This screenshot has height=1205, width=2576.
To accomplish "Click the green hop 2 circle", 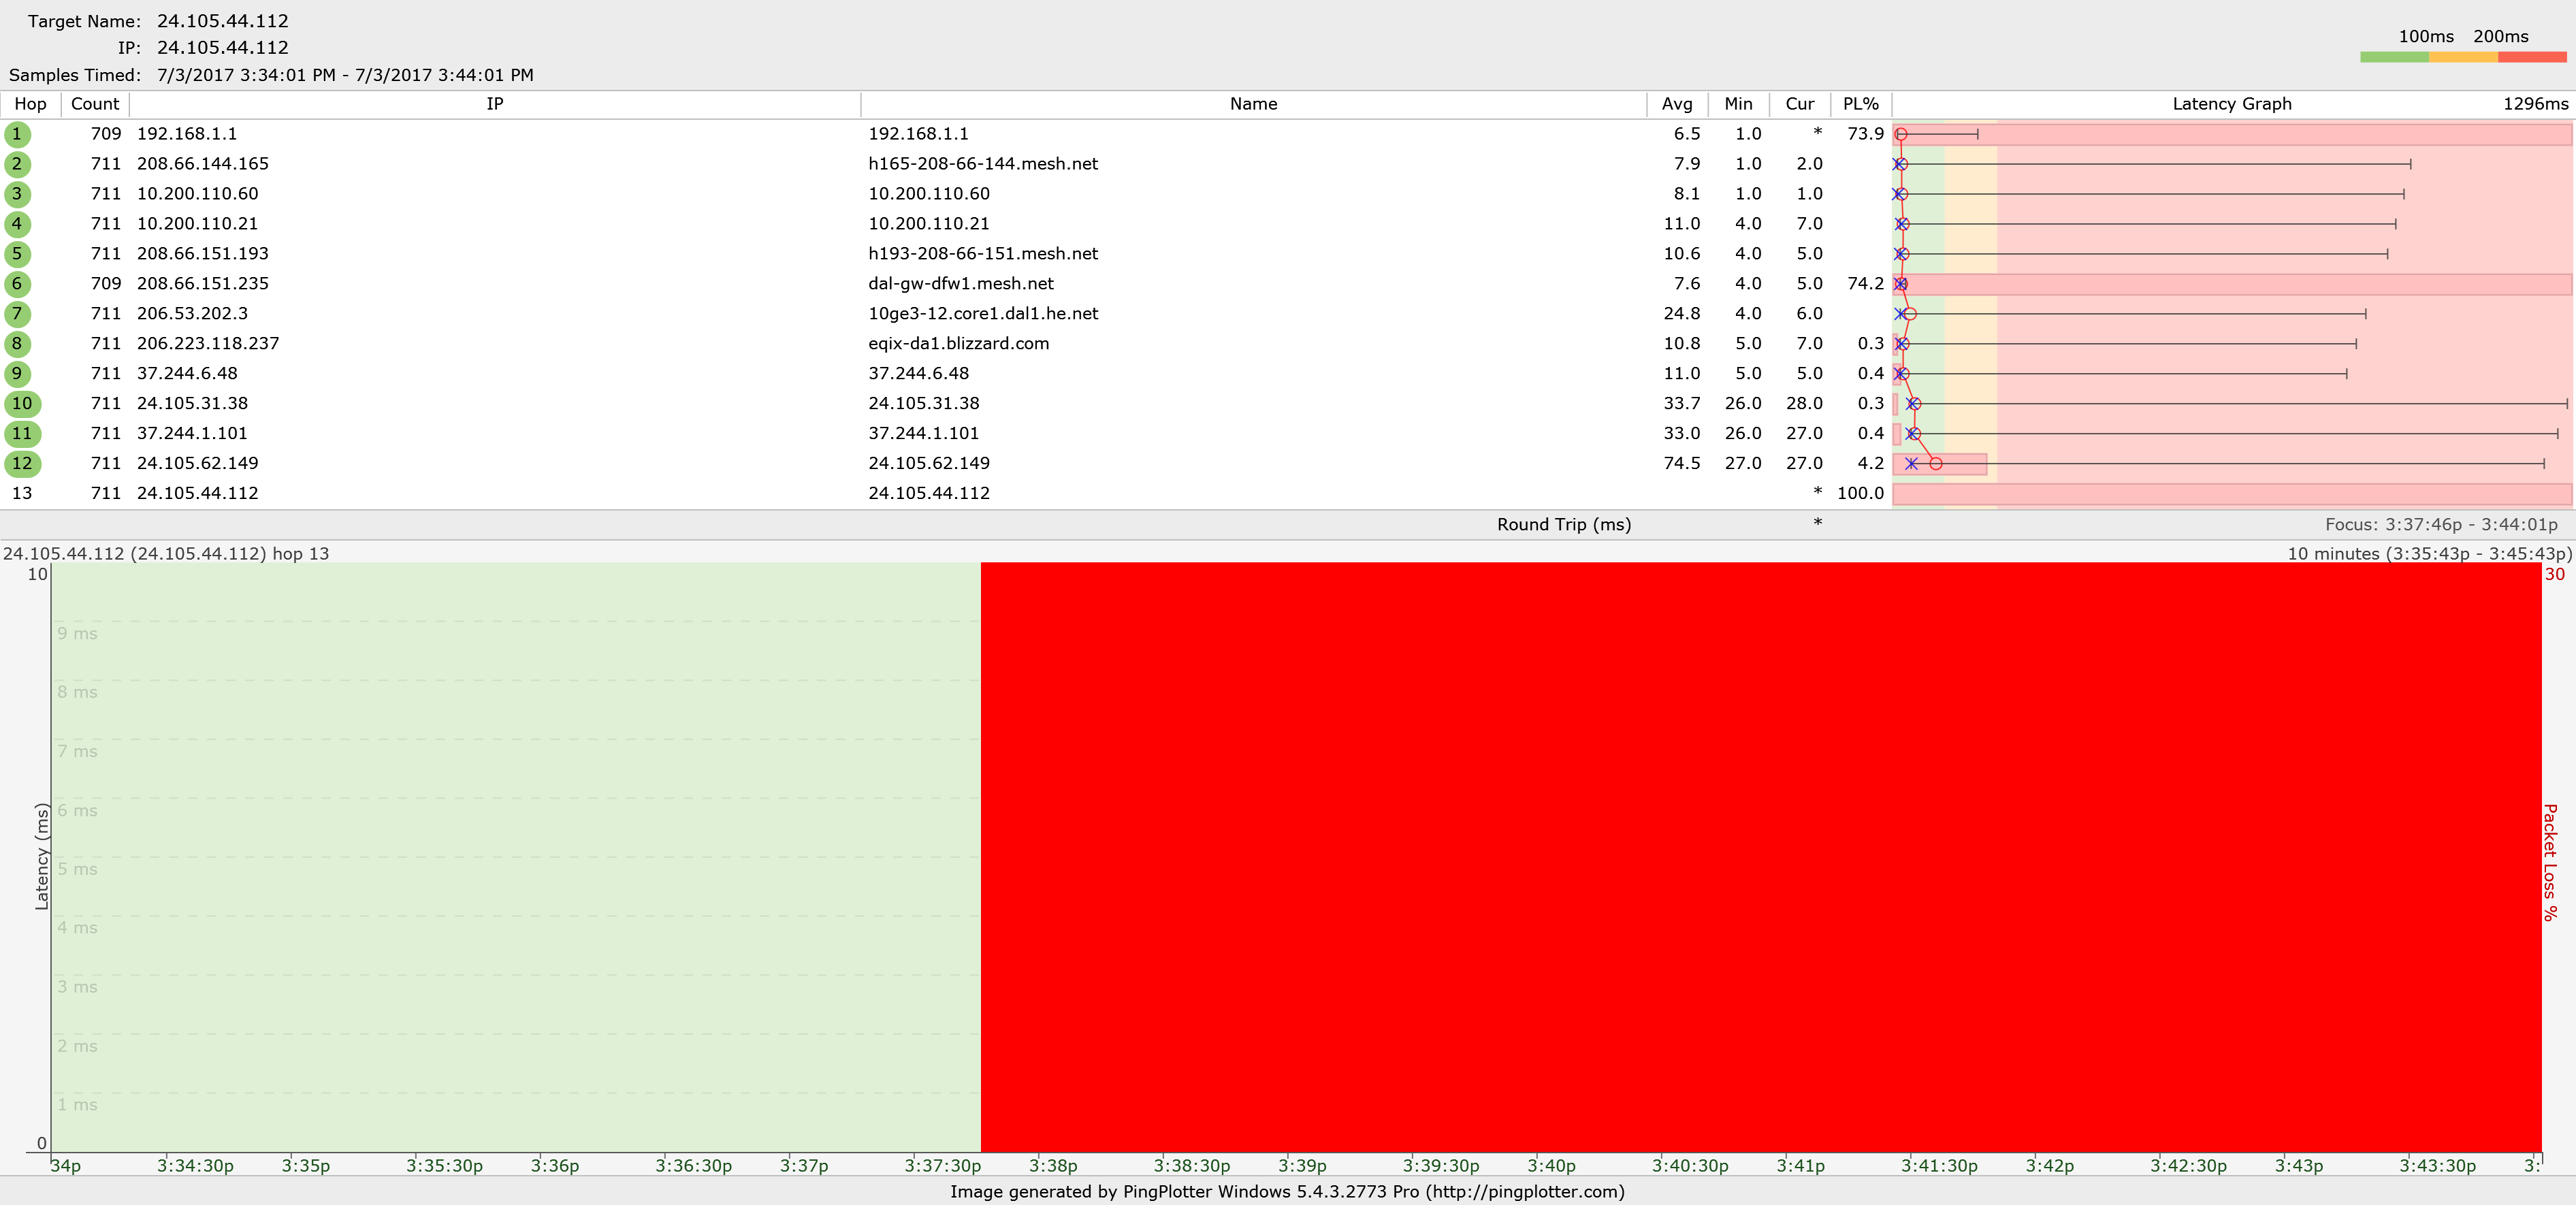I will tap(17, 164).
